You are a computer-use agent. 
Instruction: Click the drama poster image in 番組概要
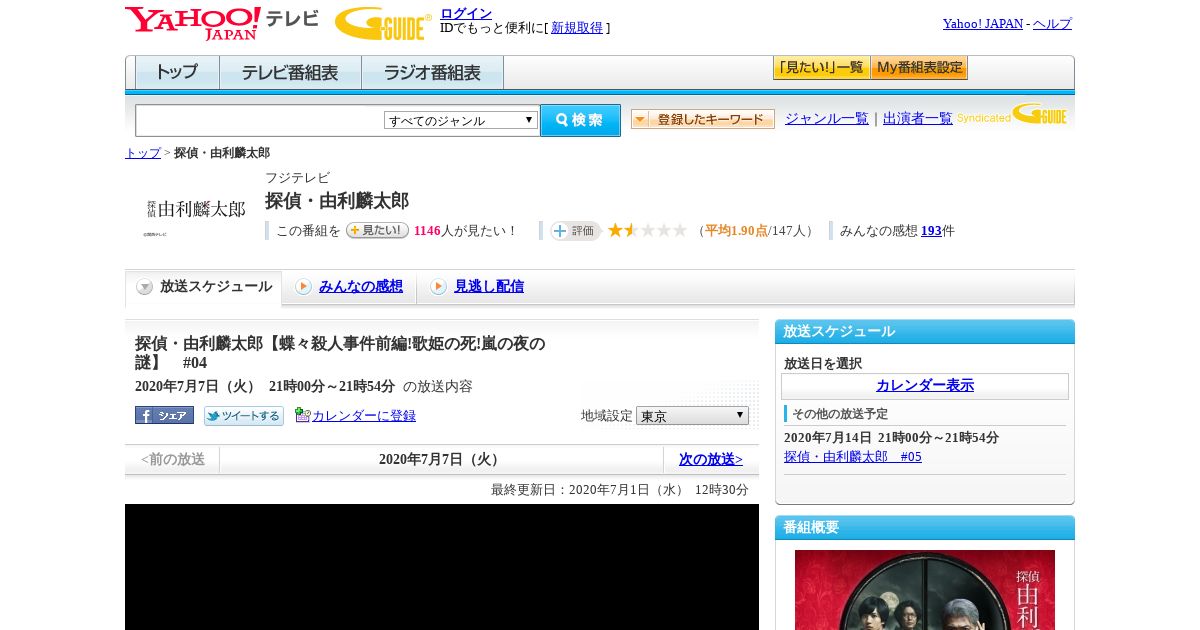925,590
